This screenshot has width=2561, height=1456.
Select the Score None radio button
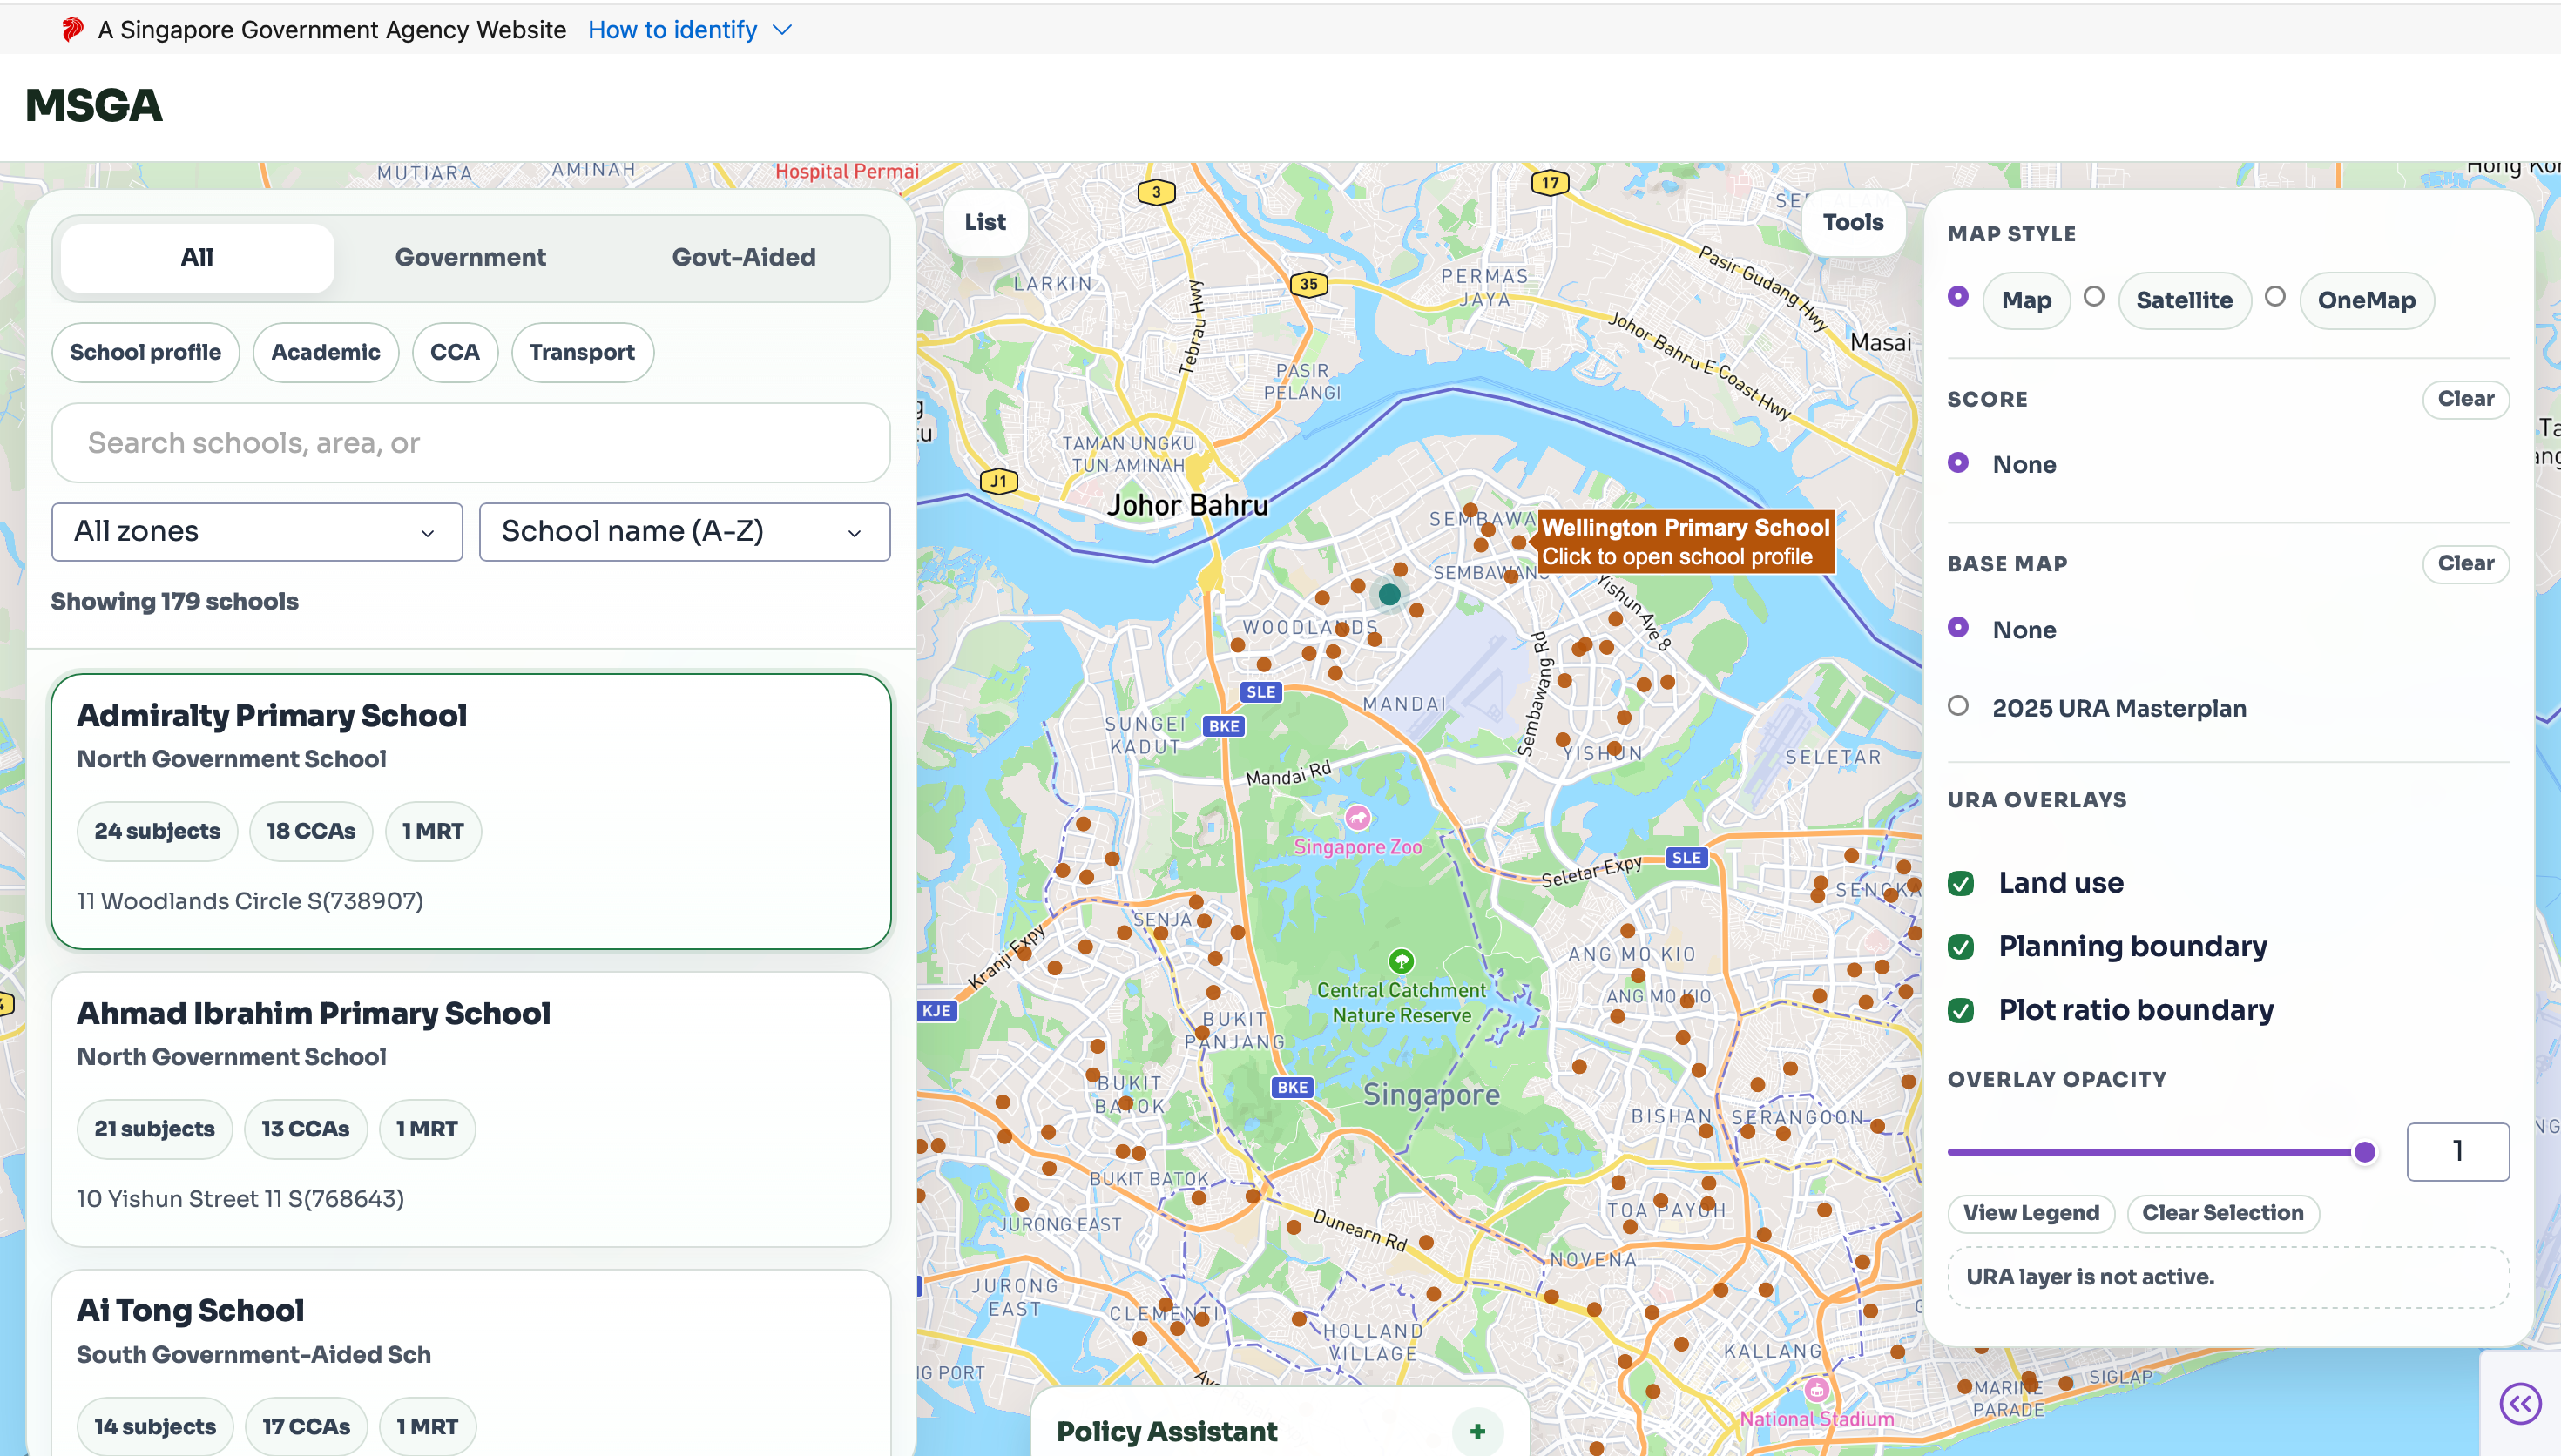pos(1958,463)
